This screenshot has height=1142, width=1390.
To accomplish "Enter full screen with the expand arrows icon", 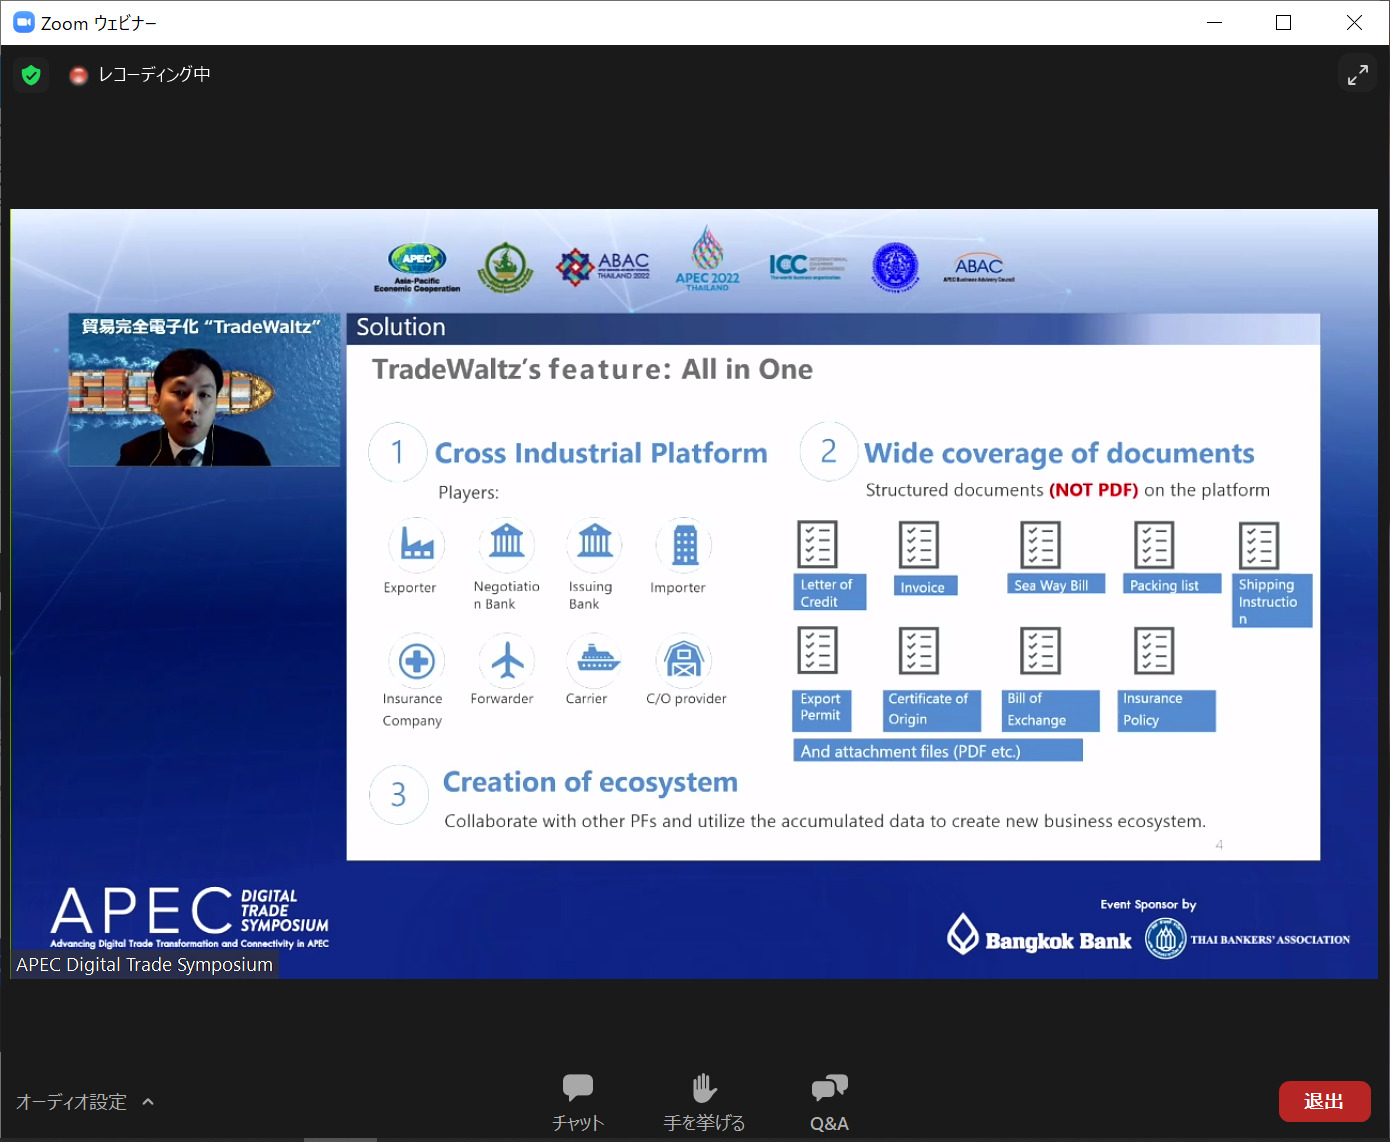I will (1357, 75).
